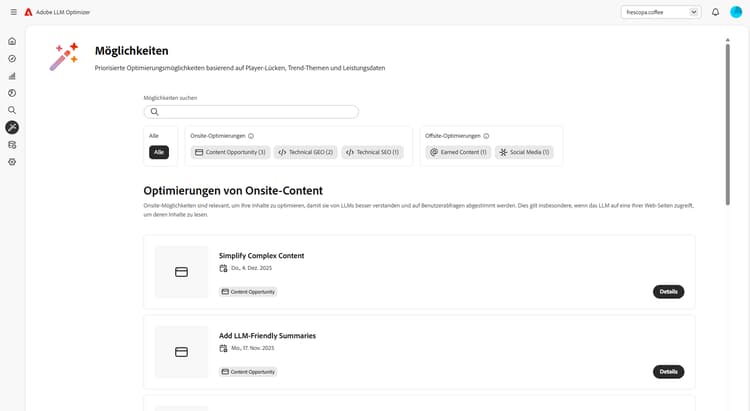This screenshot has width=750, height=411.
Task: Select the Alle filter chip
Action: (x=159, y=152)
